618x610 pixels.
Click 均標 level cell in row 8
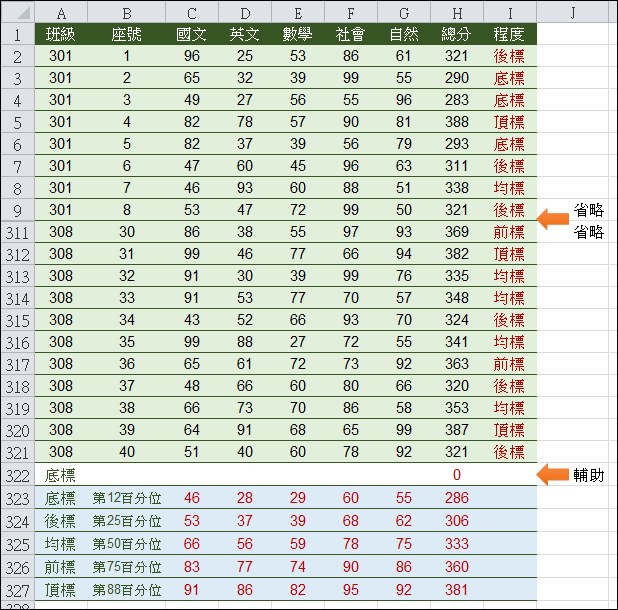click(509, 188)
